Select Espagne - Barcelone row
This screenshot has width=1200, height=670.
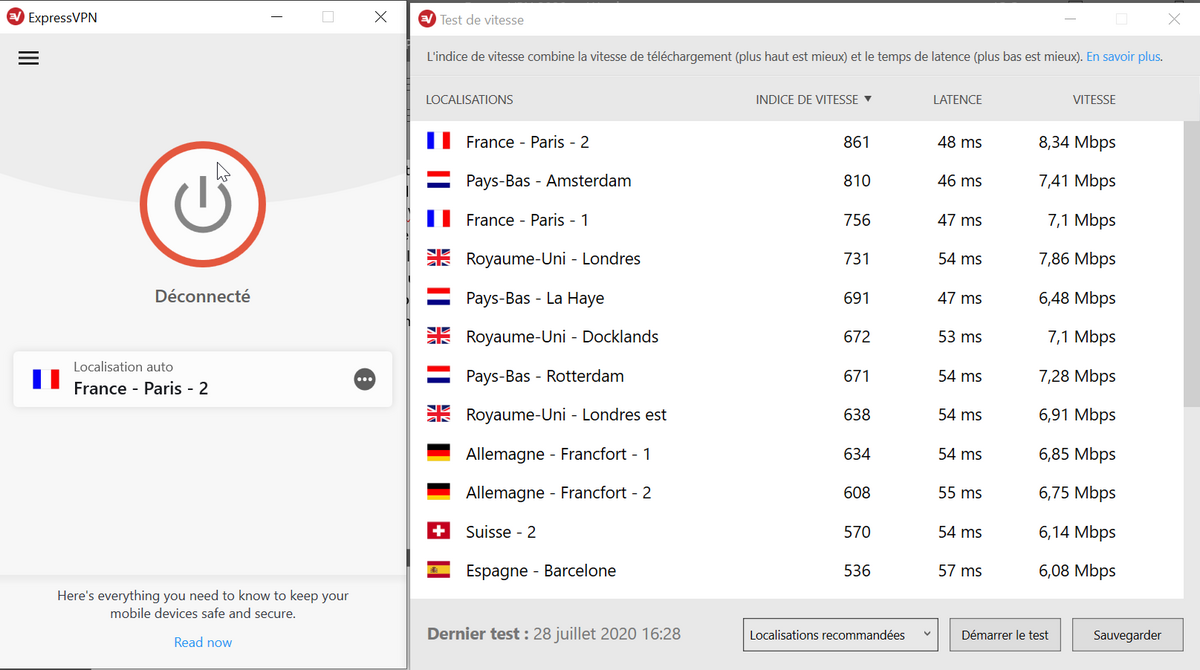[x=797, y=571]
